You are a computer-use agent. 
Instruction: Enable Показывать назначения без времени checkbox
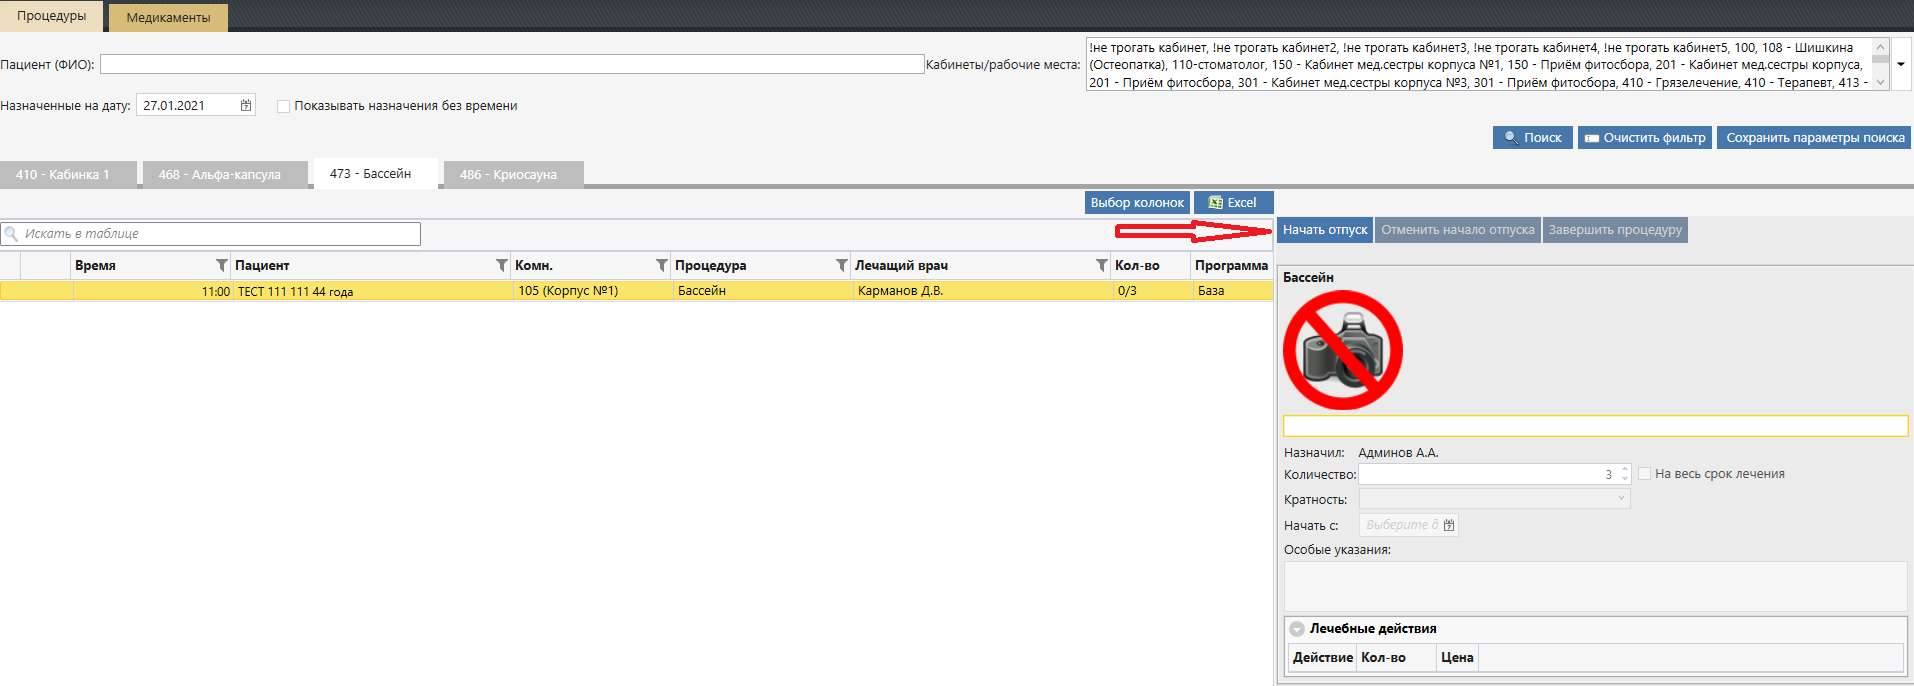click(284, 106)
